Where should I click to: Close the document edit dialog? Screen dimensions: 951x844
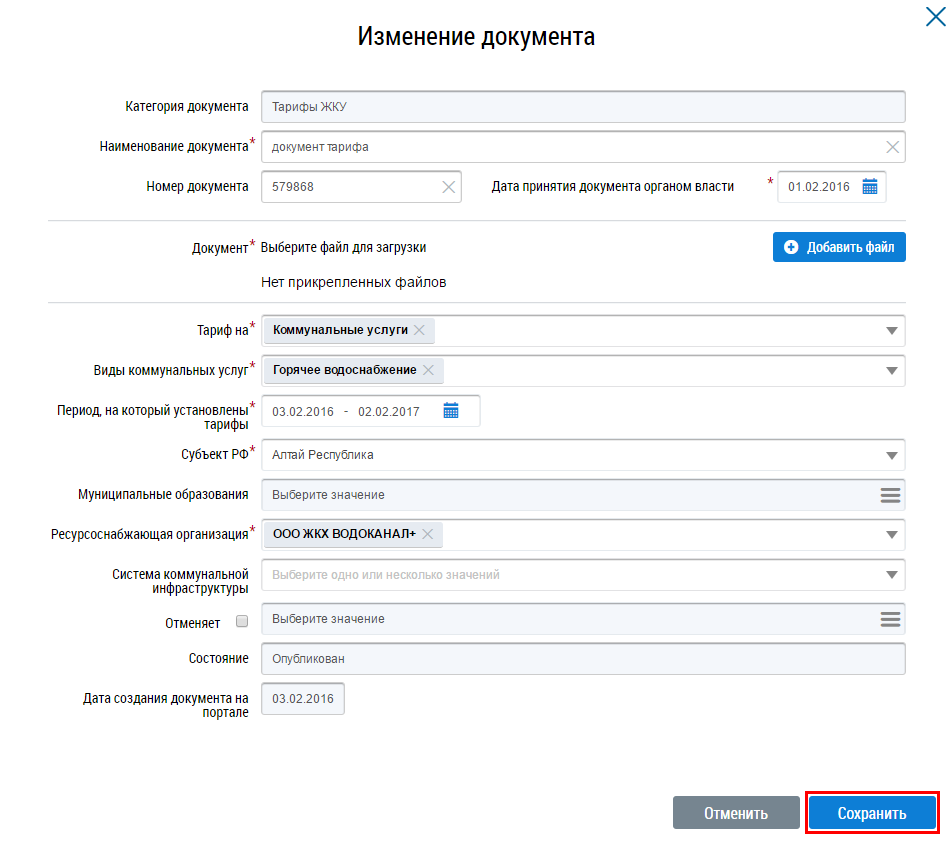[x=935, y=16]
